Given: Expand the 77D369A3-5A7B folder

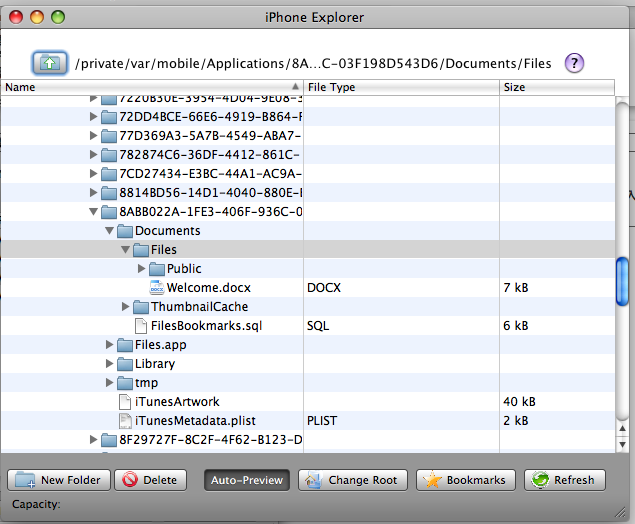Looking at the screenshot, I should 94,136.
